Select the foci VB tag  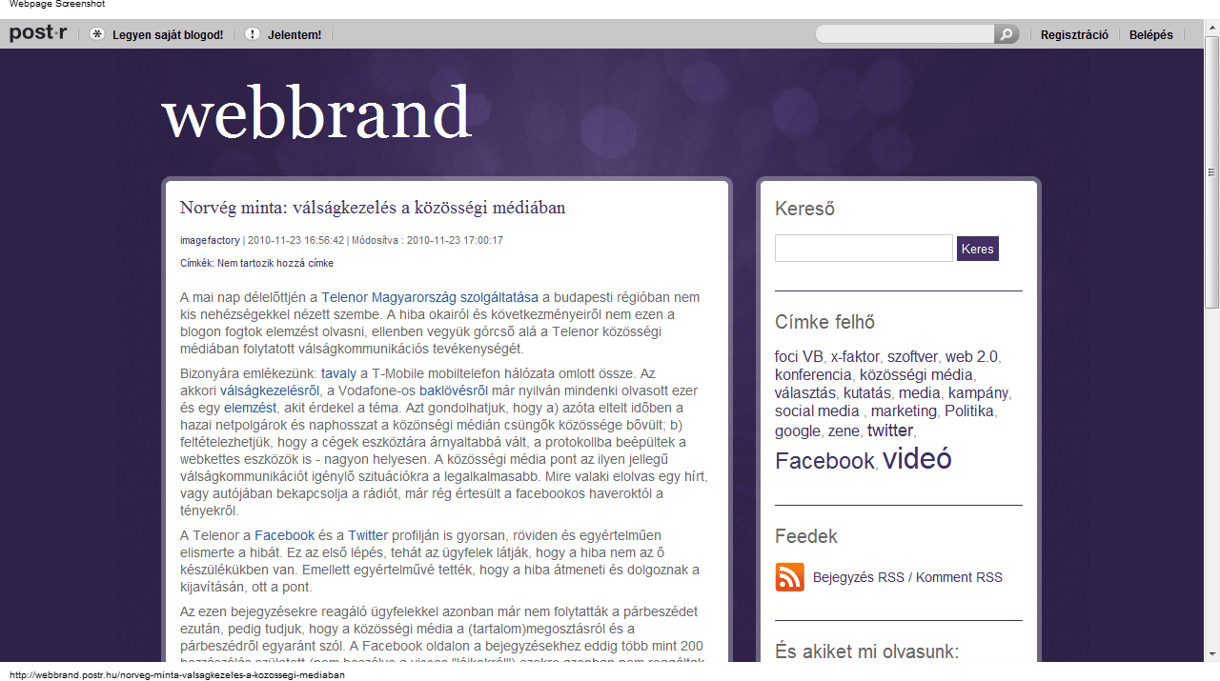799,356
